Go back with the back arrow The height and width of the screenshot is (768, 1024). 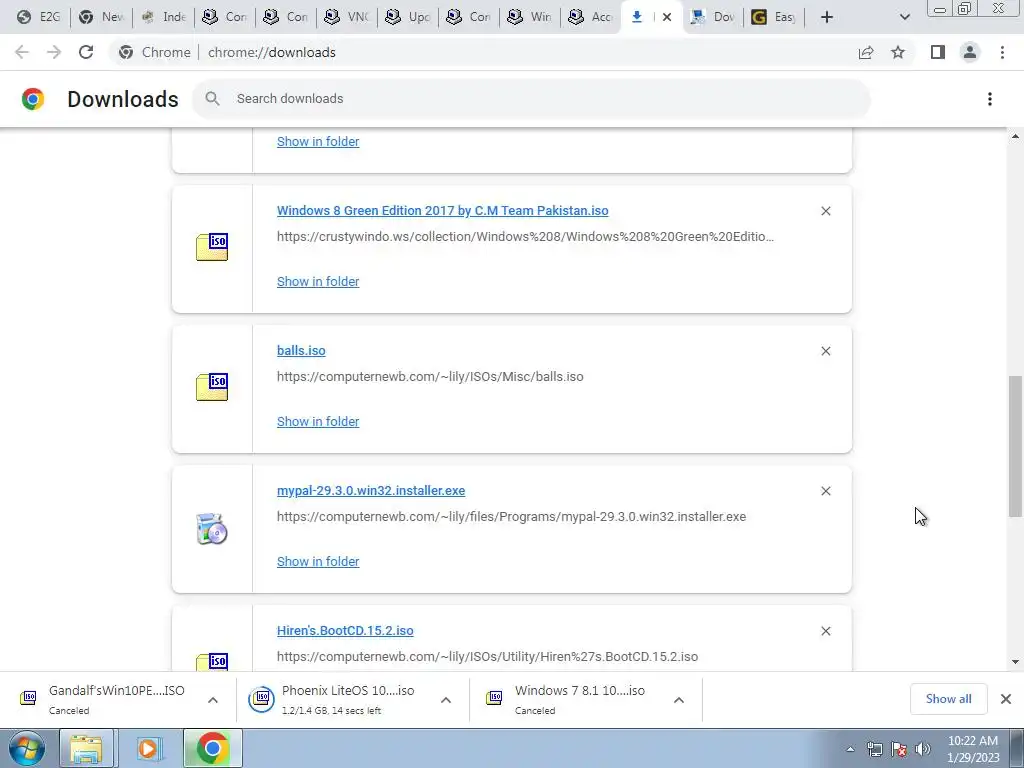(22, 52)
